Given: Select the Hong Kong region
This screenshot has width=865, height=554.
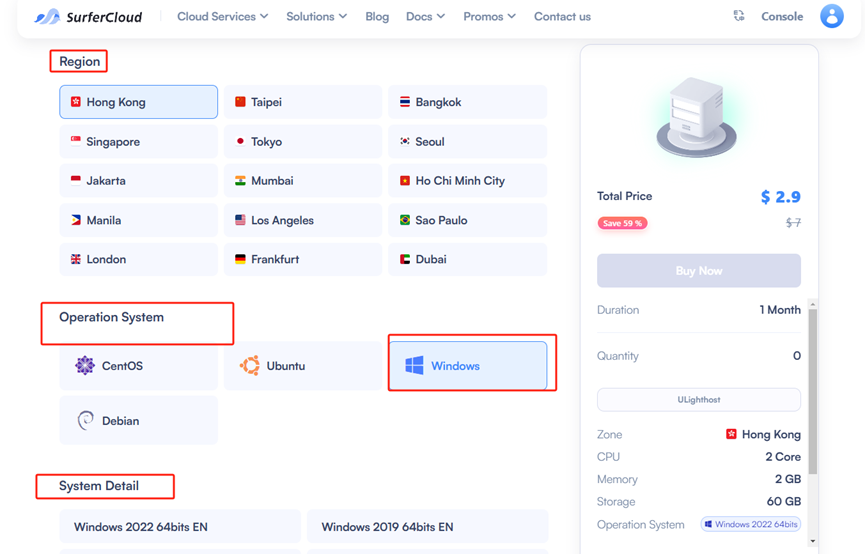Looking at the screenshot, I should tap(138, 102).
